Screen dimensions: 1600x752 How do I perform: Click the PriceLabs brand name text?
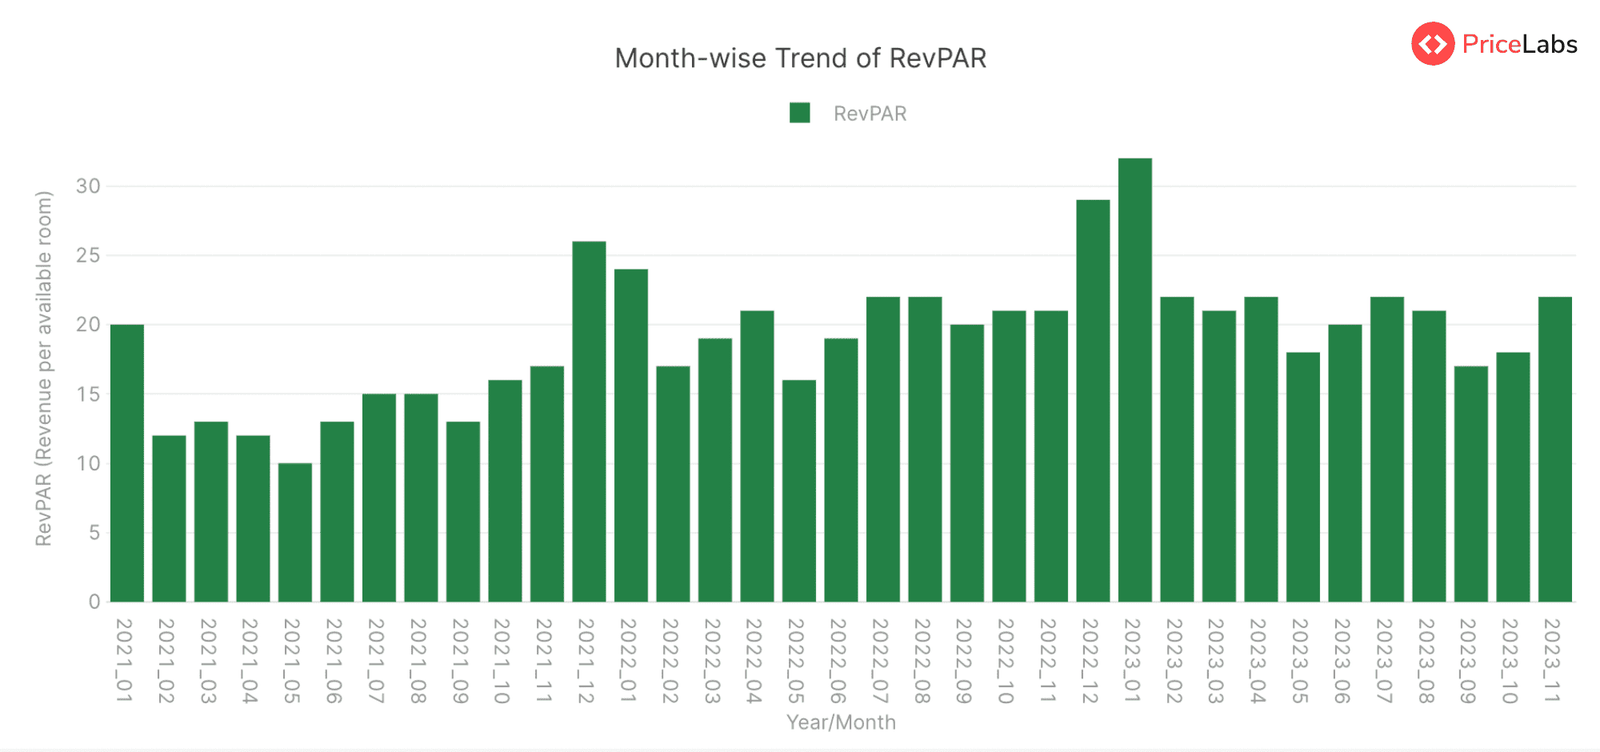click(x=1520, y=44)
